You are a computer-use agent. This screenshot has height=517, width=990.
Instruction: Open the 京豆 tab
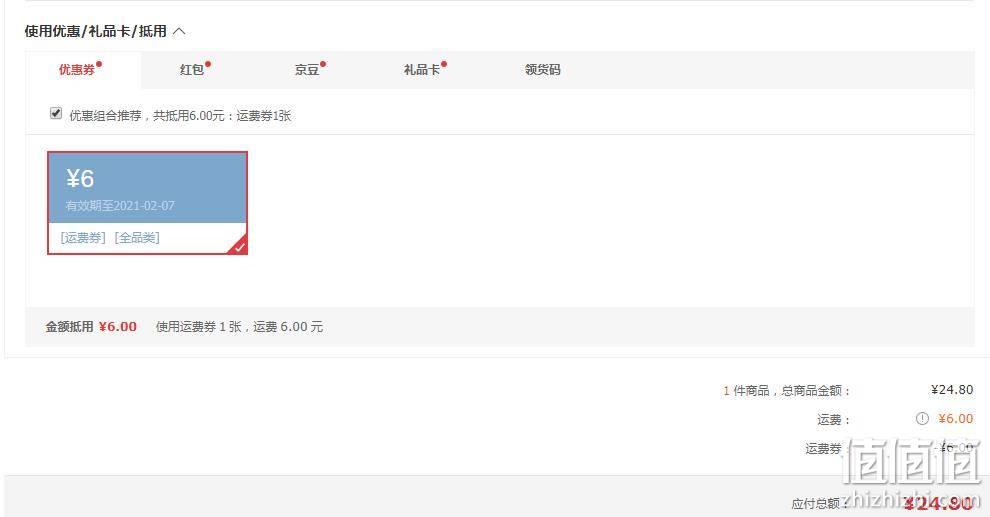[x=309, y=69]
